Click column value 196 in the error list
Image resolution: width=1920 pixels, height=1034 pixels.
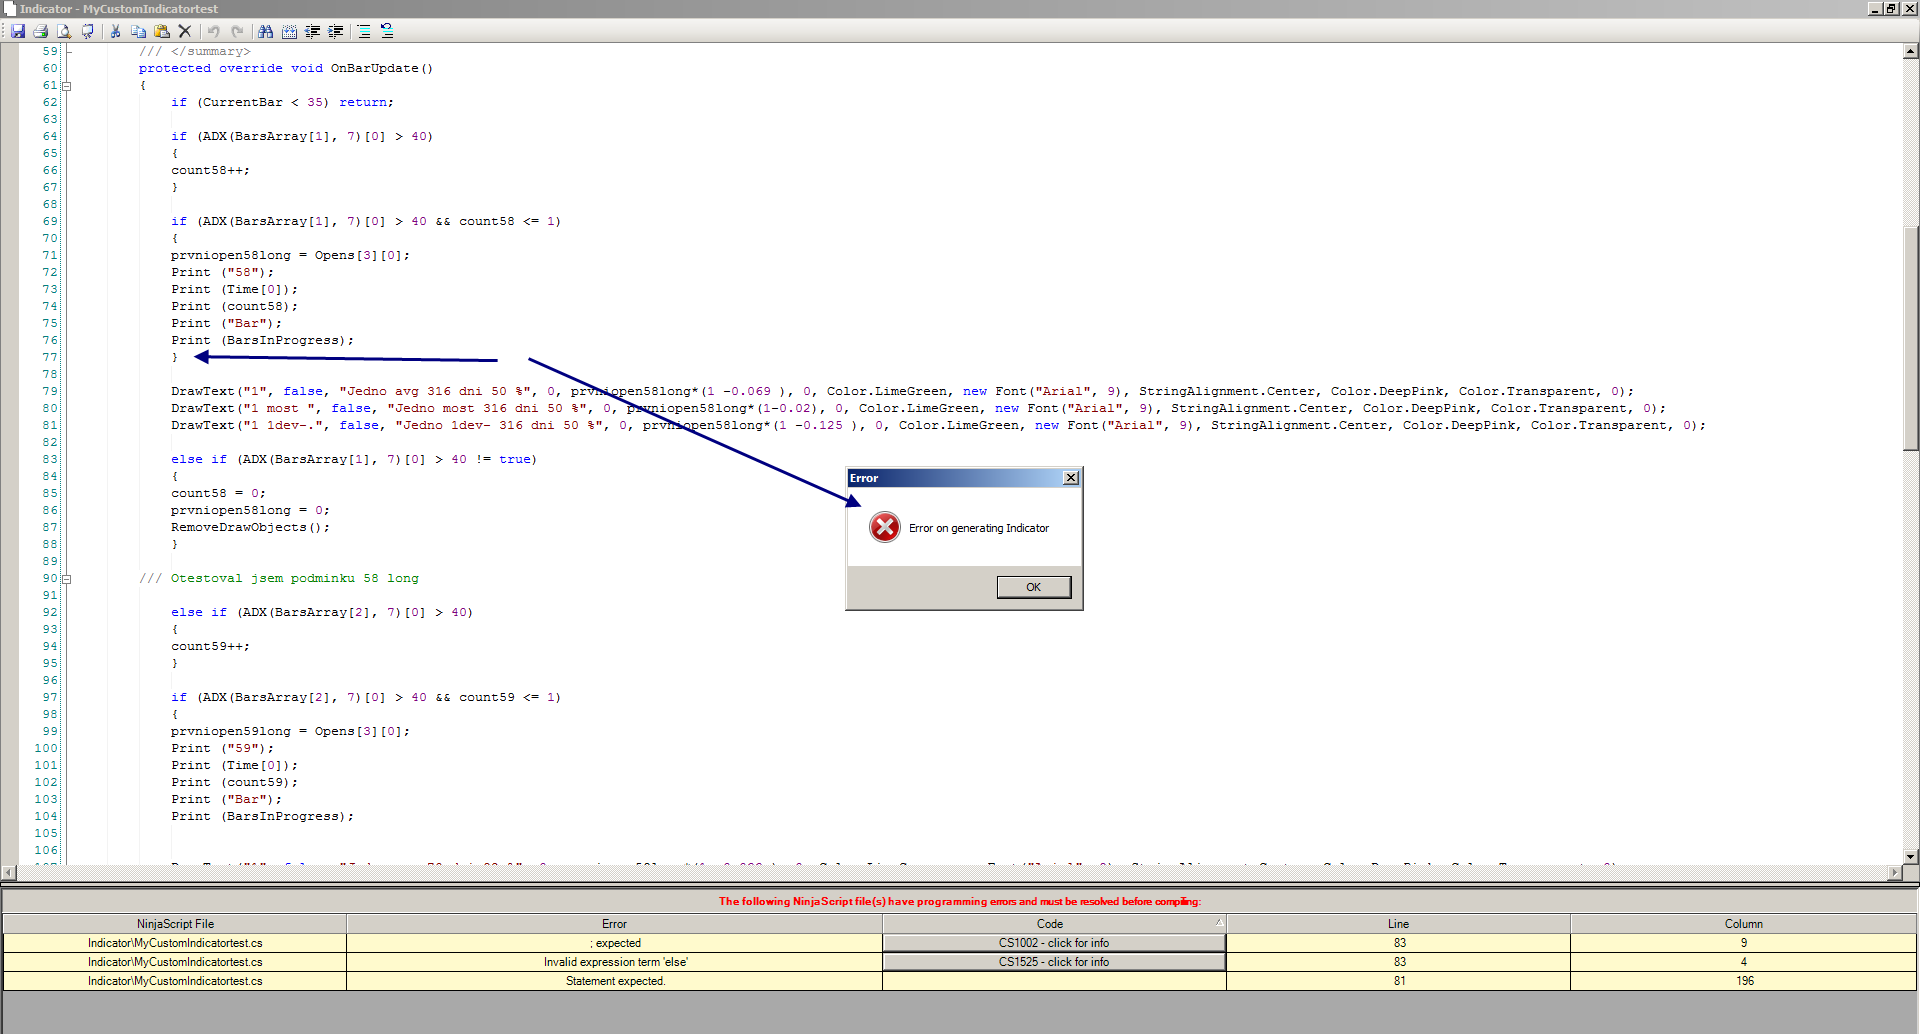click(1745, 981)
